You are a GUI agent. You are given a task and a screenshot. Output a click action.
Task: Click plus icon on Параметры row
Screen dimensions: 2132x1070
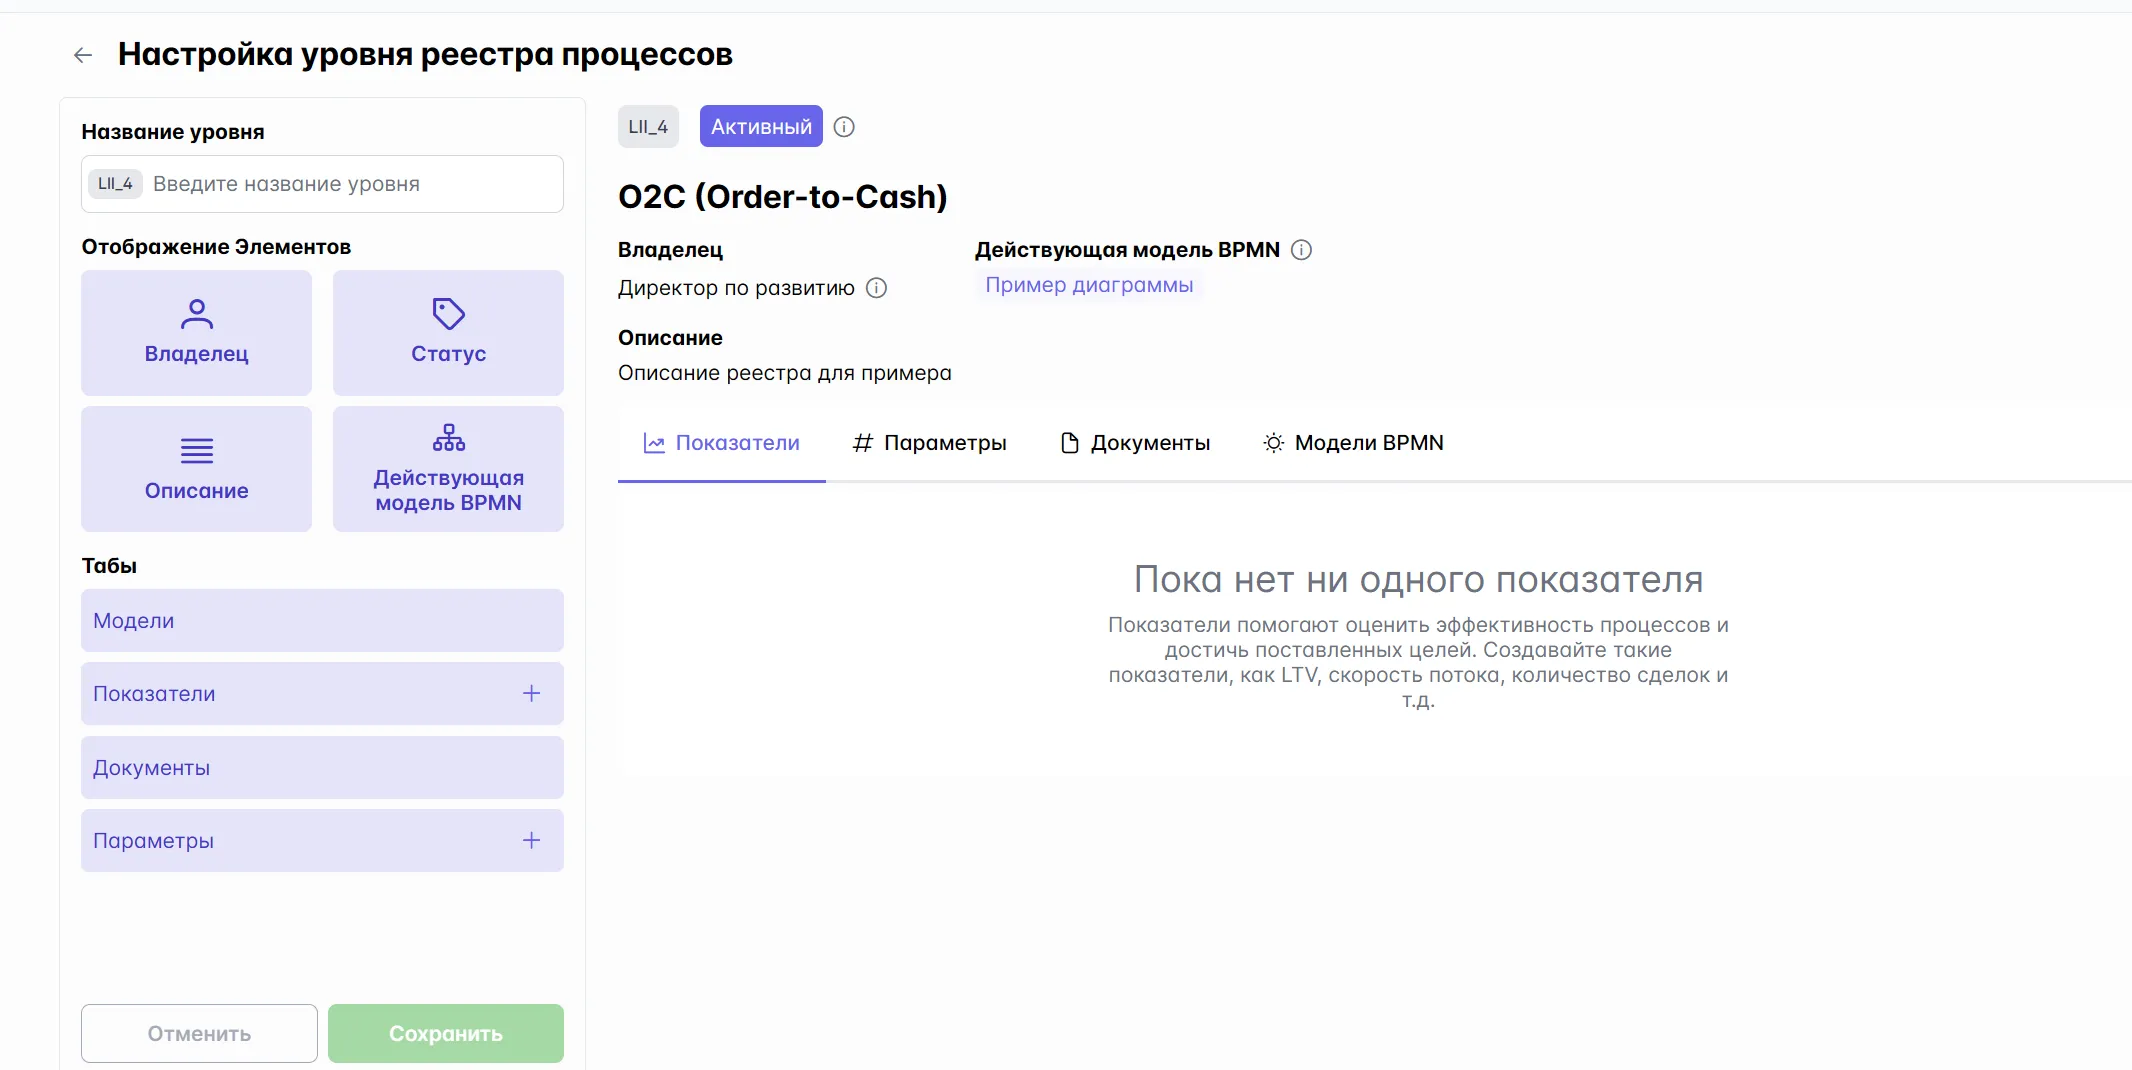pos(531,840)
